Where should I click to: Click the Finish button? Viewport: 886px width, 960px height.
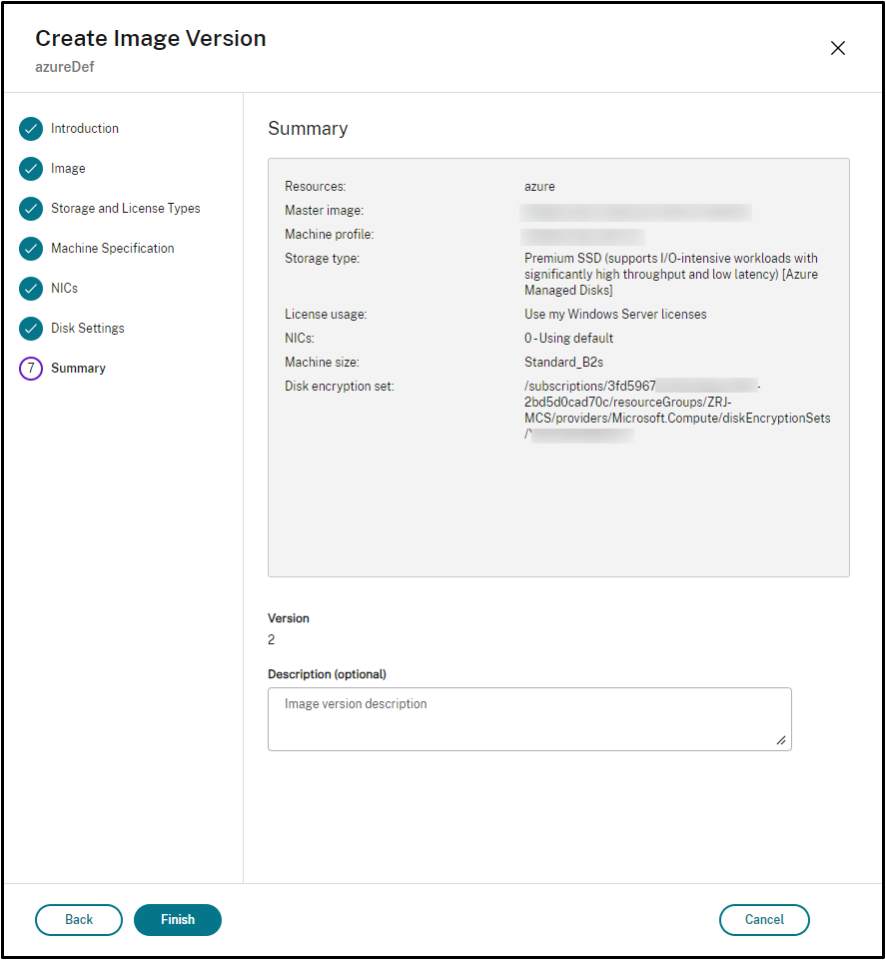tap(178, 920)
